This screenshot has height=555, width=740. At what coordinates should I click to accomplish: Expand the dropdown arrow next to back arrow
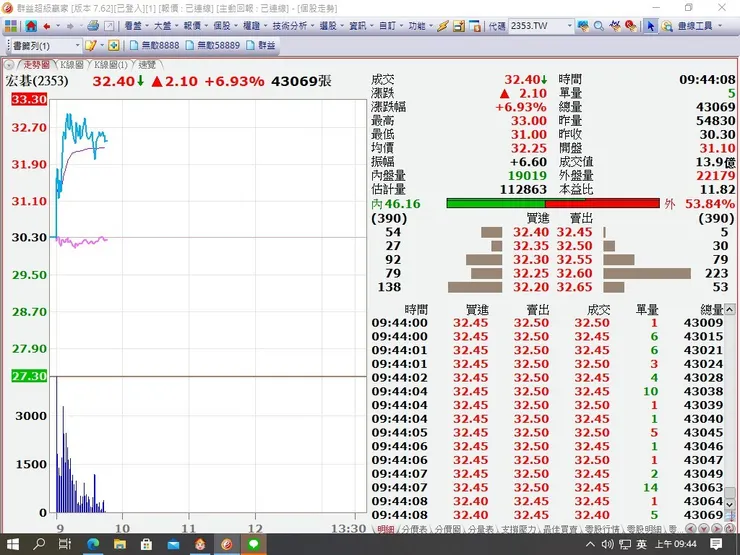(x=58, y=26)
